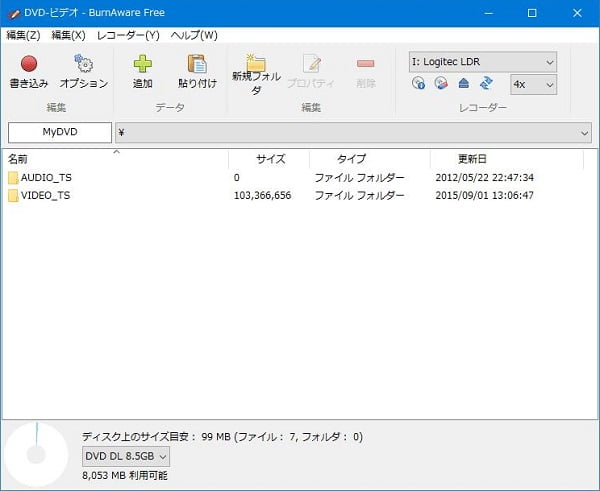Open the 4x speed dropdown
The height and width of the screenshot is (491, 600).
[x=533, y=85]
